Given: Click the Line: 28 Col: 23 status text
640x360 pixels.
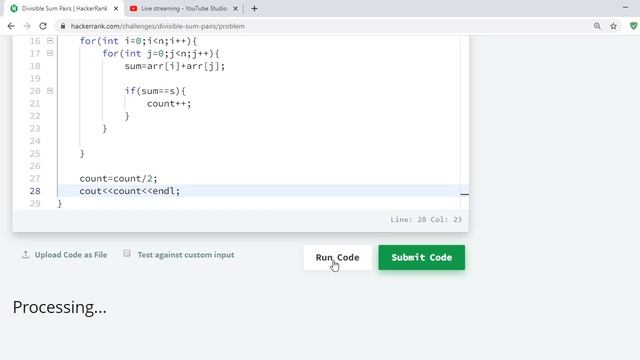Looking at the screenshot, I should click(x=426, y=220).
